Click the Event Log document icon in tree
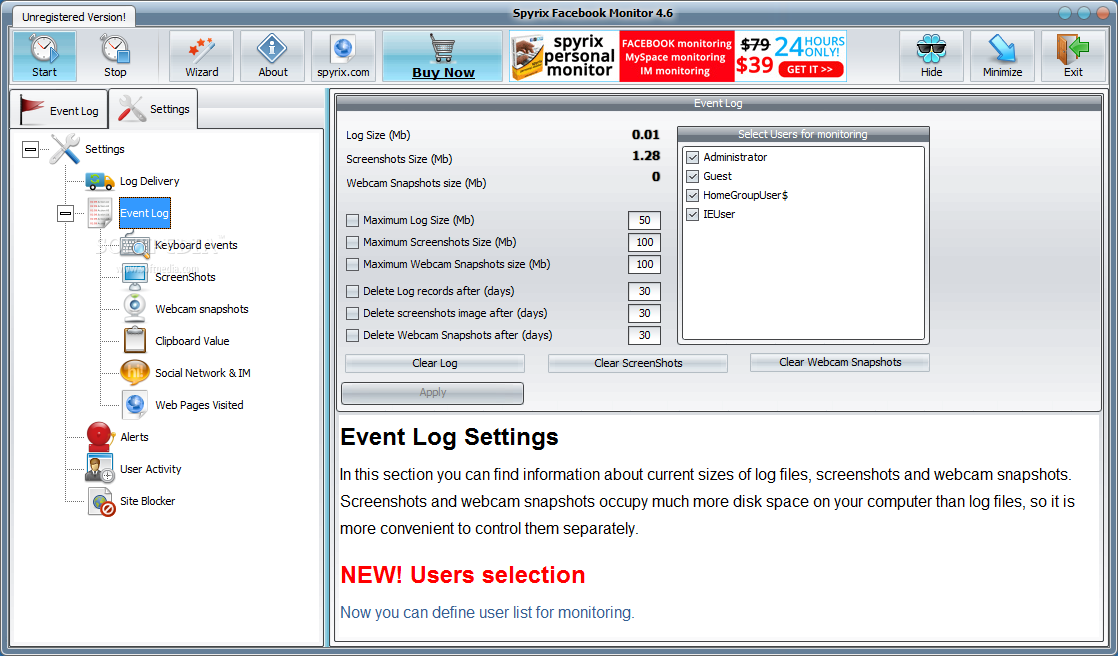 [x=100, y=213]
